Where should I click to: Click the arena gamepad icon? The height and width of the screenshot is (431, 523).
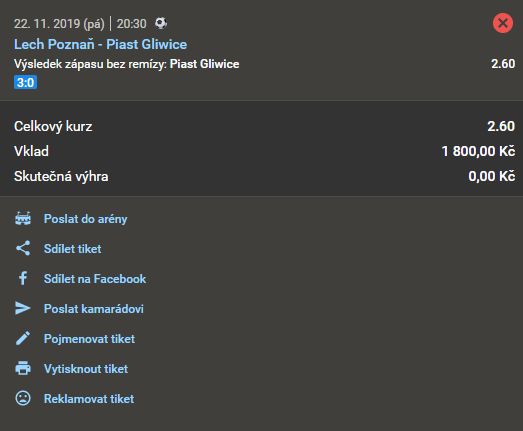[23, 219]
